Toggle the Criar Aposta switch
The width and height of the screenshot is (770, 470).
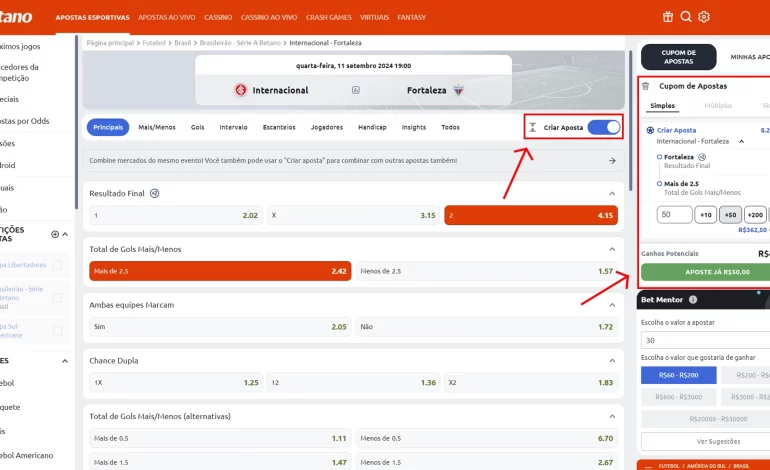[x=604, y=128]
